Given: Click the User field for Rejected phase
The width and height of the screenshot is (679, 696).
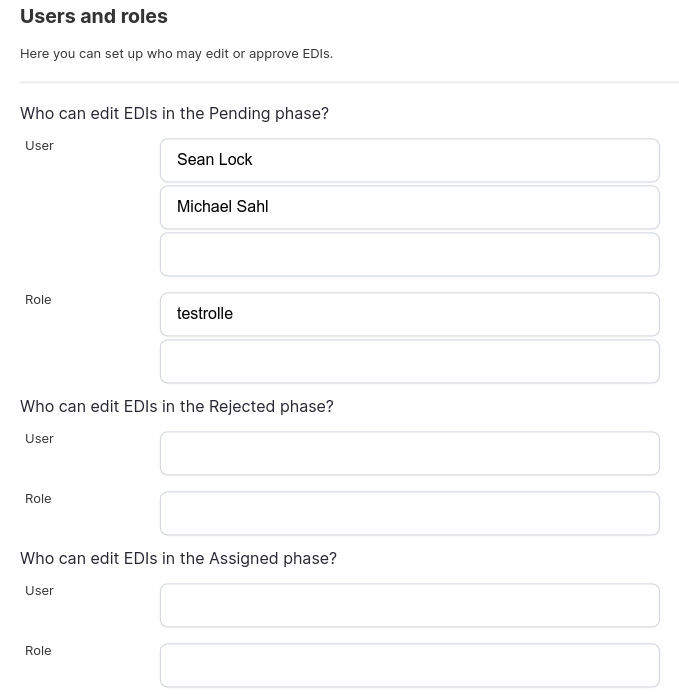Looking at the screenshot, I should pos(409,453).
